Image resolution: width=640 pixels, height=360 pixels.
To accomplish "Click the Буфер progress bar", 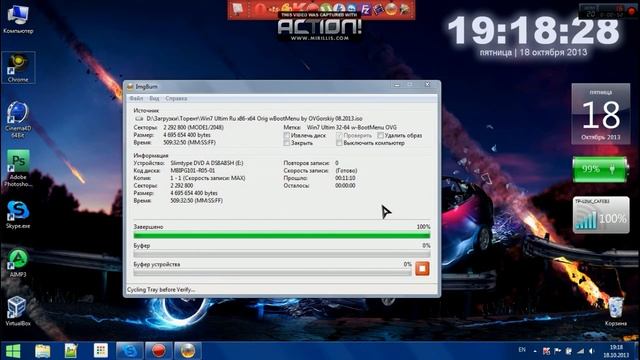I will [282, 254].
